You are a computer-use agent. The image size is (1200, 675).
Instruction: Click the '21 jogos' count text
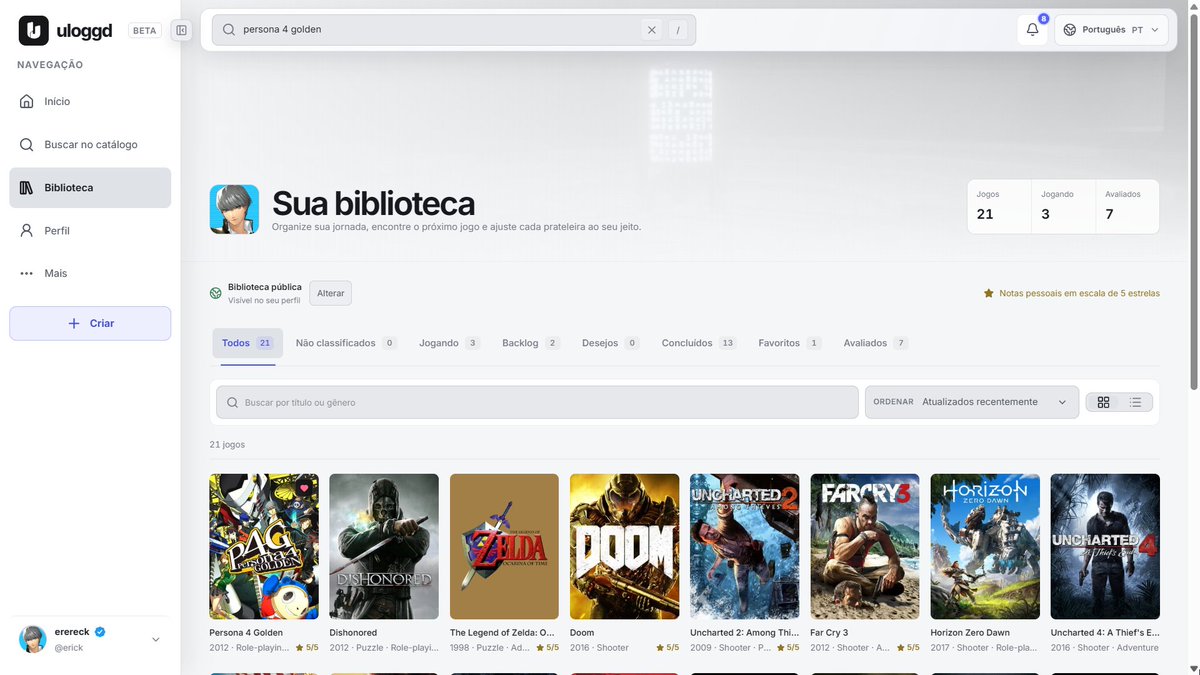227,444
